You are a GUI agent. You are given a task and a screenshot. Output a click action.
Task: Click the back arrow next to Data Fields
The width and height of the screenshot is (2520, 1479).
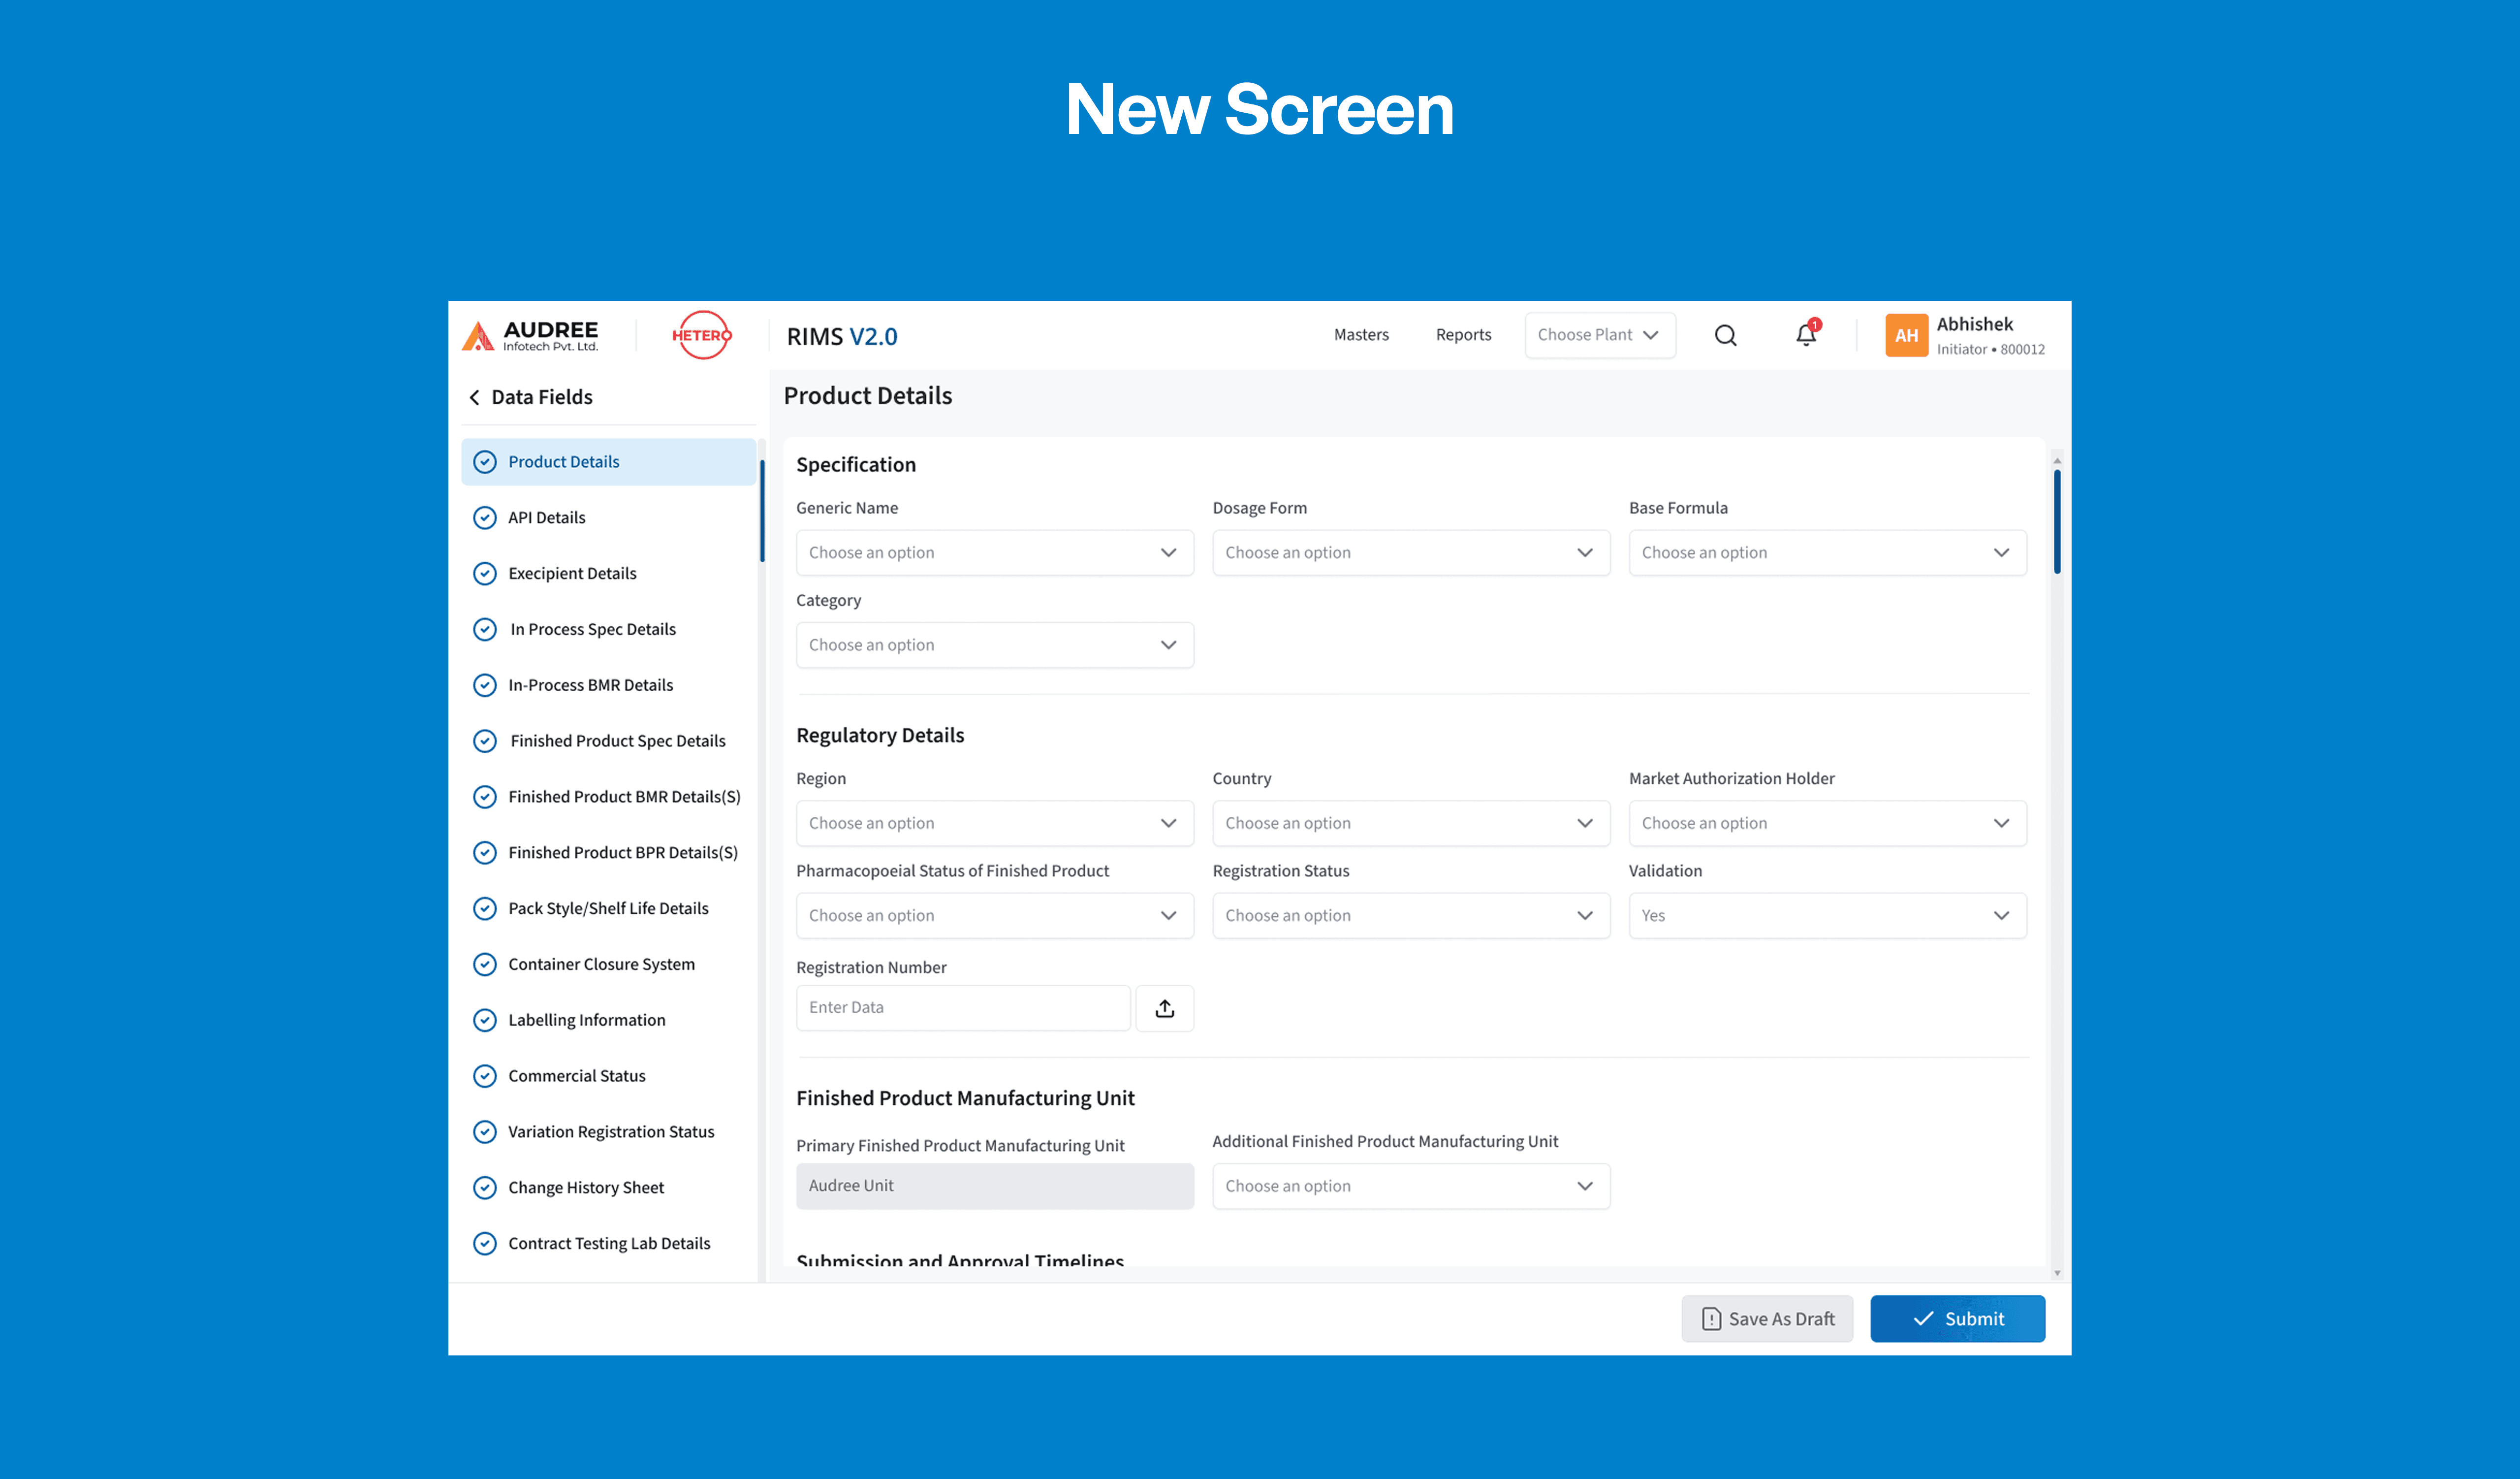[x=475, y=397]
